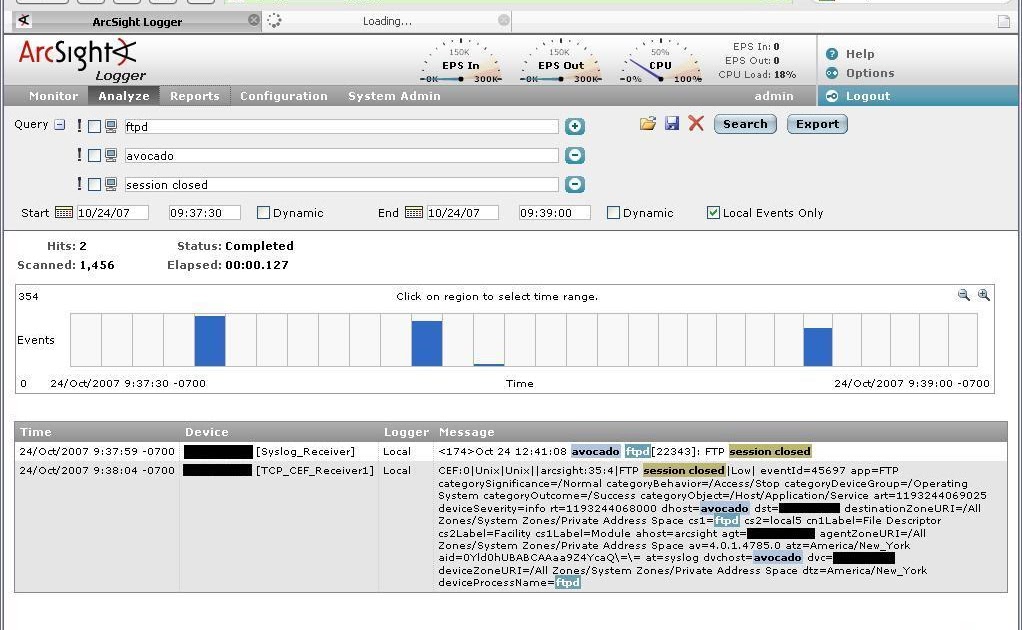Open the System Admin menu

tap(394, 96)
